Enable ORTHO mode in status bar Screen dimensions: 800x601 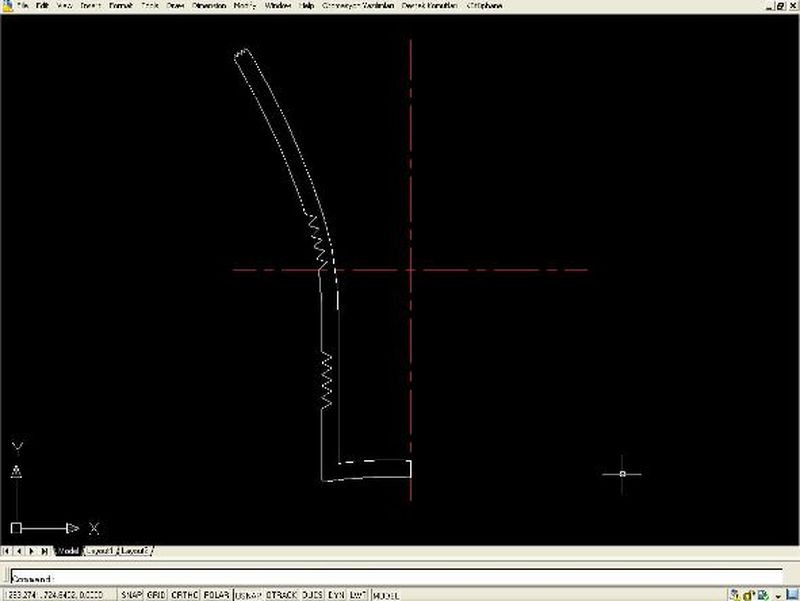(184, 595)
